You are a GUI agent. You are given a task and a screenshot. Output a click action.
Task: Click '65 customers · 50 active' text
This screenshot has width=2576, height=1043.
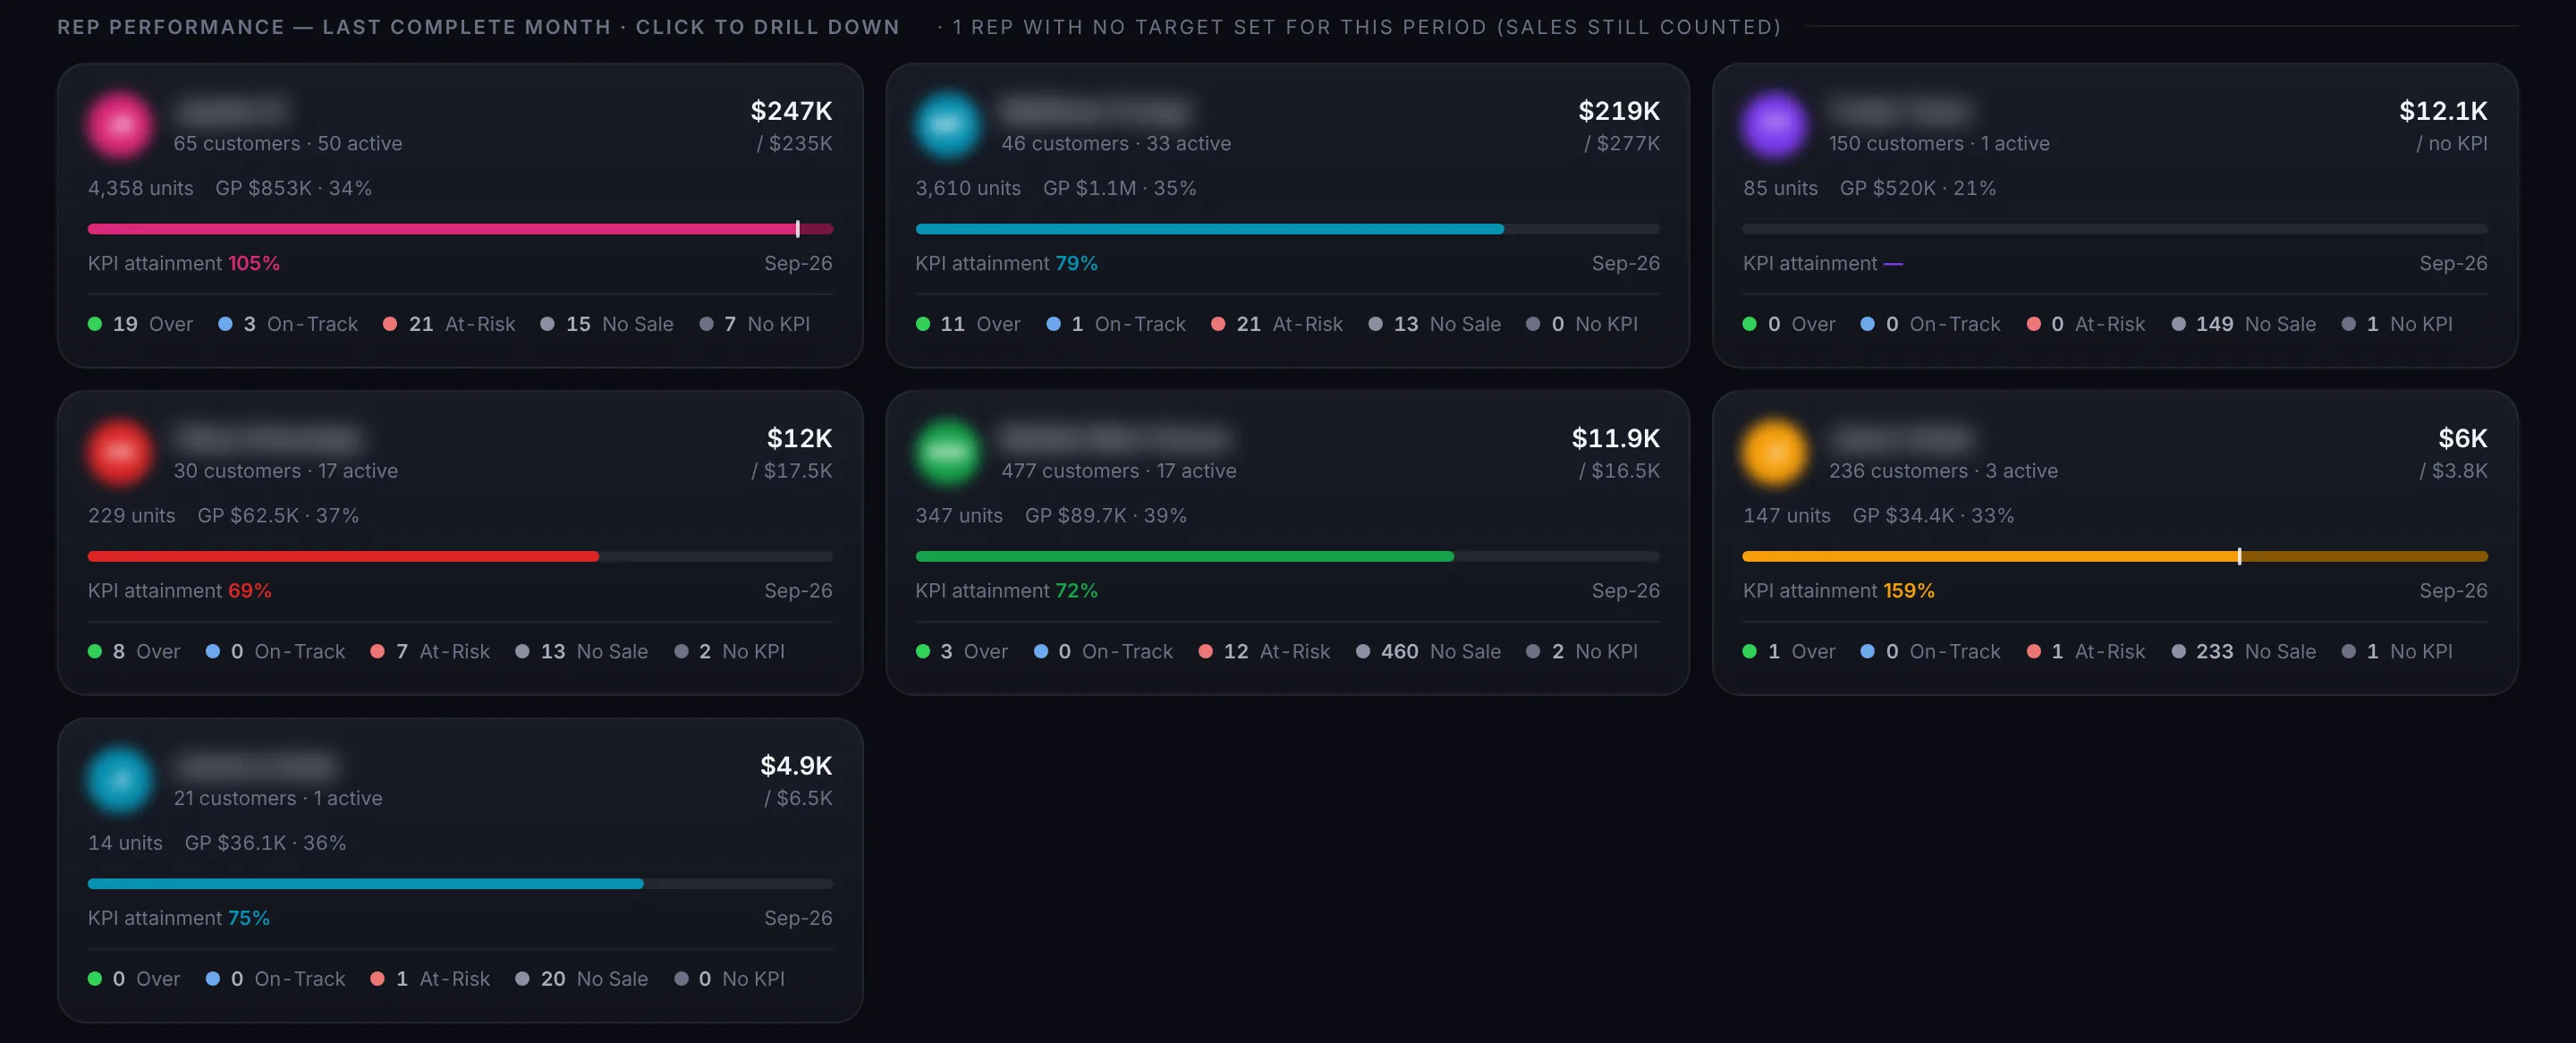tap(288, 144)
